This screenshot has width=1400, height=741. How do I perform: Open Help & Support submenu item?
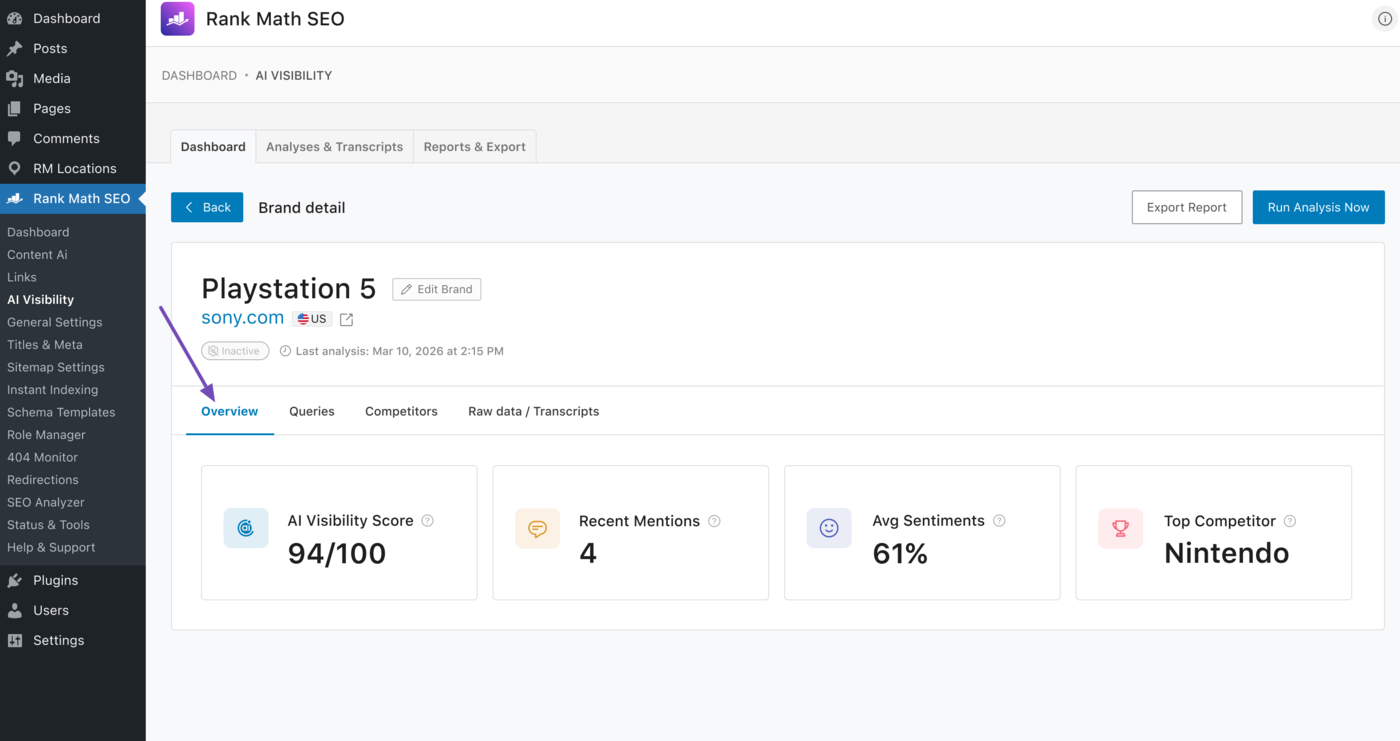click(x=51, y=547)
